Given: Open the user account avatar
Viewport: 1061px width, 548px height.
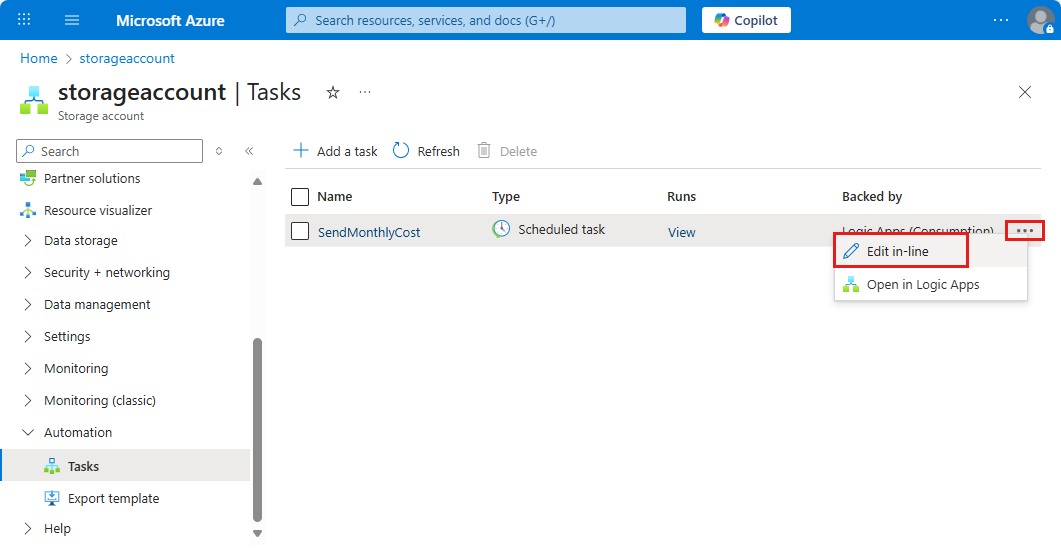Looking at the screenshot, I should click(1040, 20).
